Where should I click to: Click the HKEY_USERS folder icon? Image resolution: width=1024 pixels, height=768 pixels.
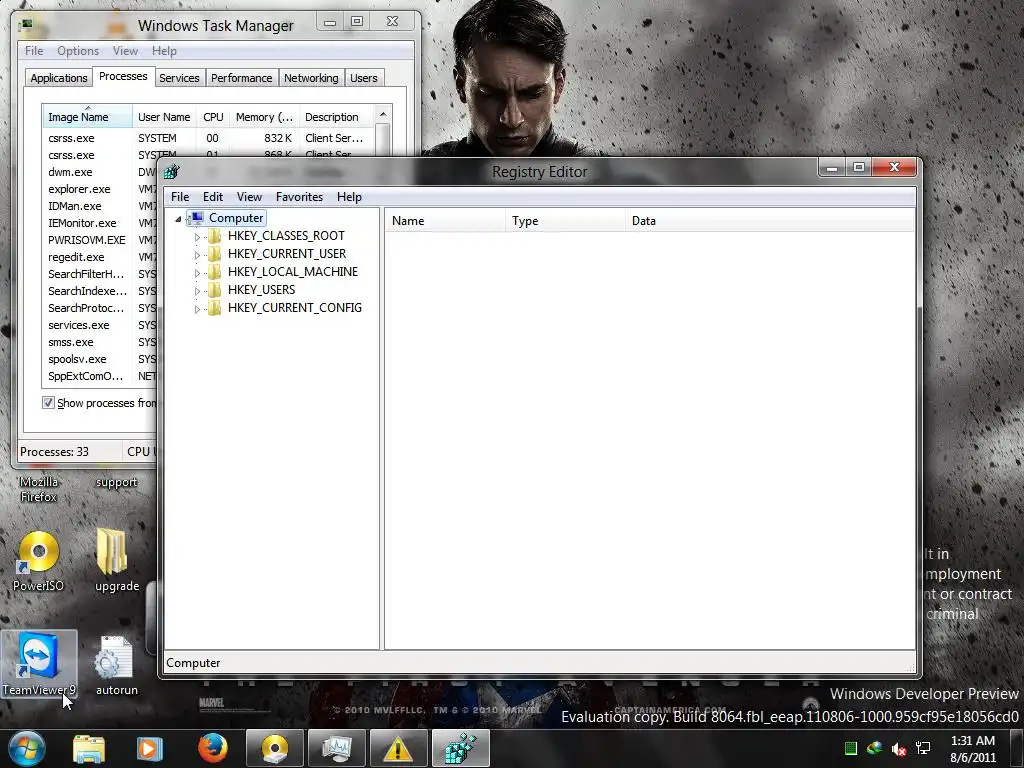[x=214, y=290]
